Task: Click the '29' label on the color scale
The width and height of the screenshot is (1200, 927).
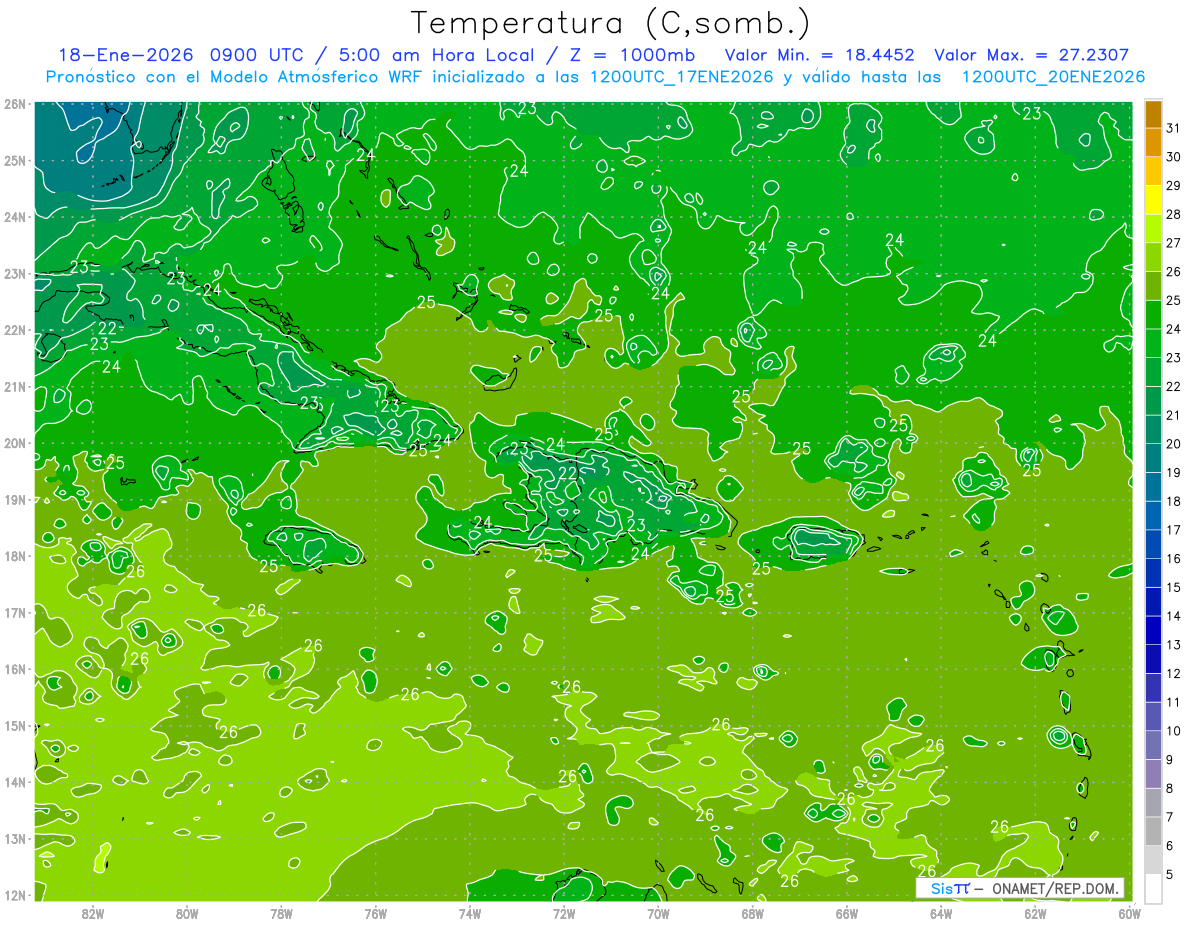Action: tap(1173, 186)
